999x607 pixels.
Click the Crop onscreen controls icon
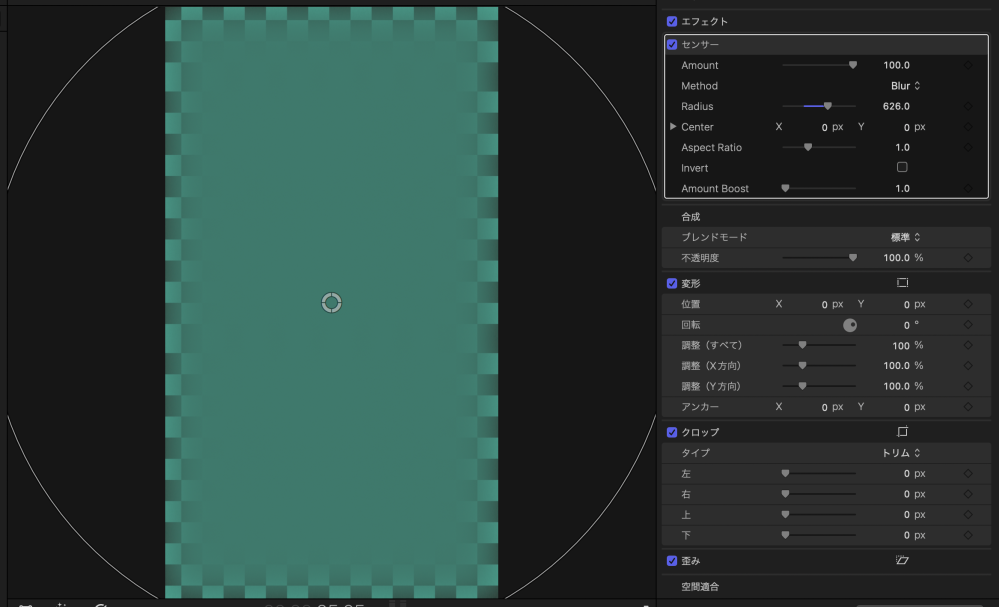point(902,432)
